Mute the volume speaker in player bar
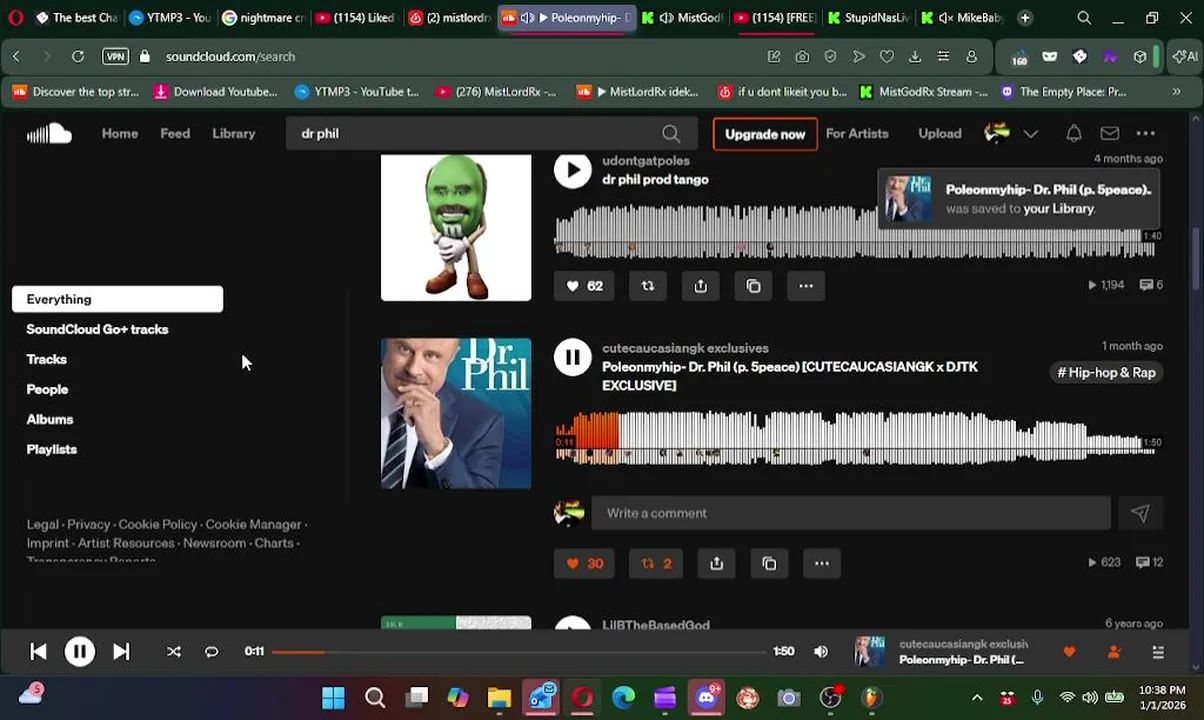Image resolution: width=1204 pixels, height=720 pixels. pos(821,652)
